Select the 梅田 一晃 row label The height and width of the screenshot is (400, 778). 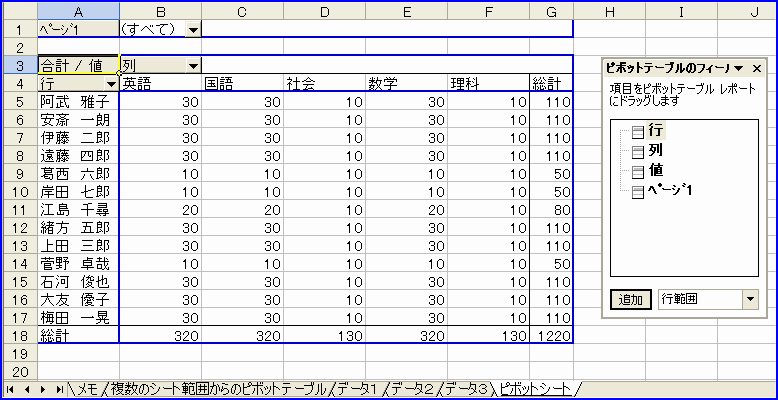coord(78,318)
